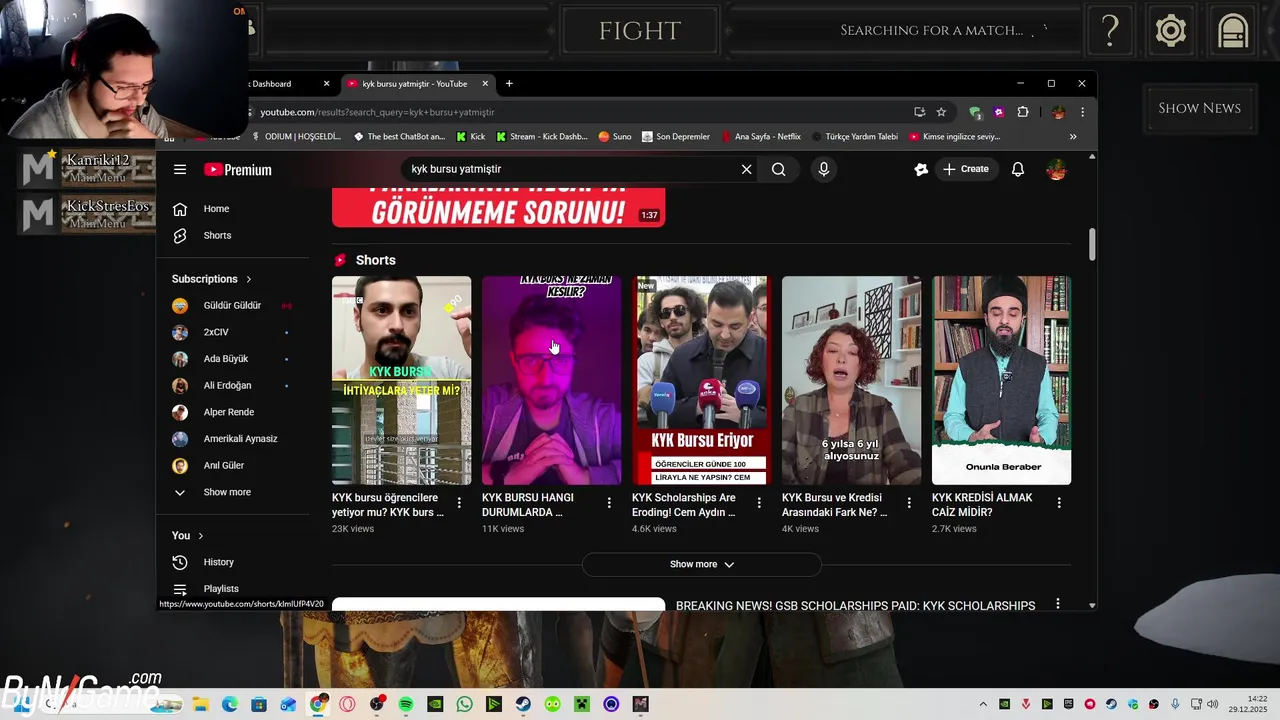This screenshot has width=1280, height=720.
Task: Show more bookmarks with the overflow chevron
Action: 1073,137
